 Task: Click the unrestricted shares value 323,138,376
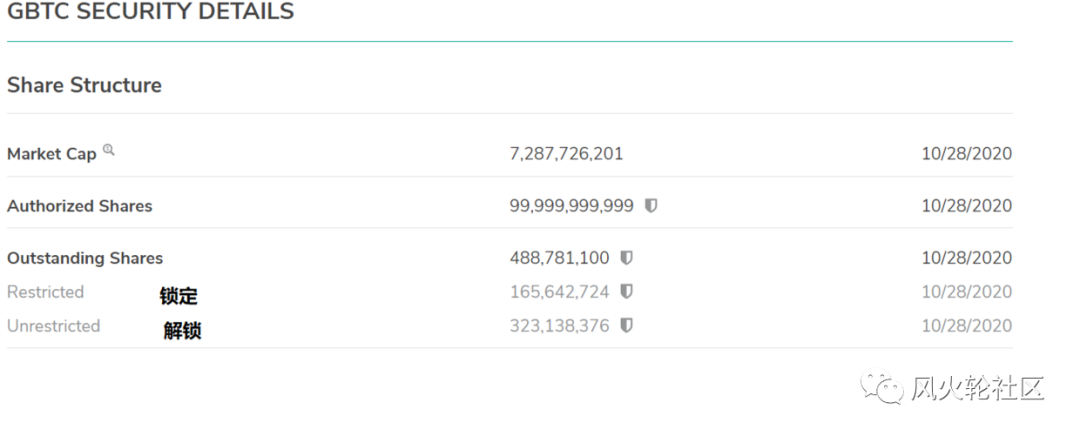pyautogui.click(x=559, y=326)
